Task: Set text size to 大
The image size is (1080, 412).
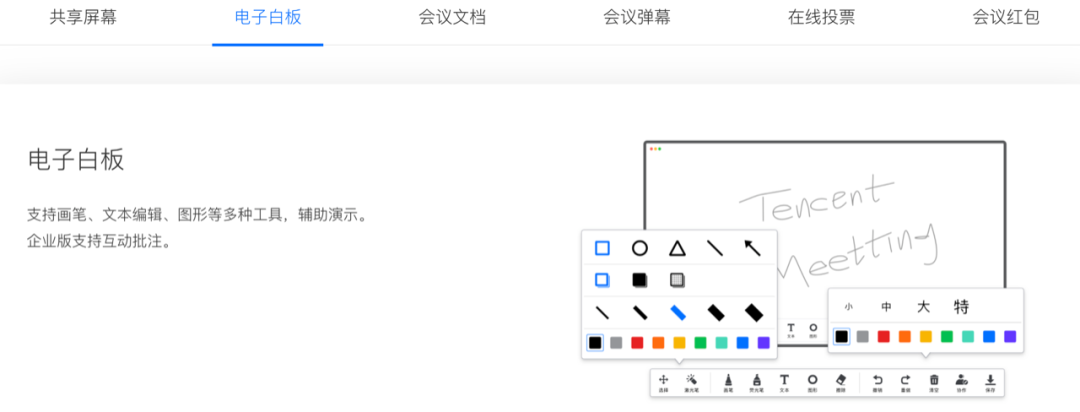Action: [x=924, y=307]
